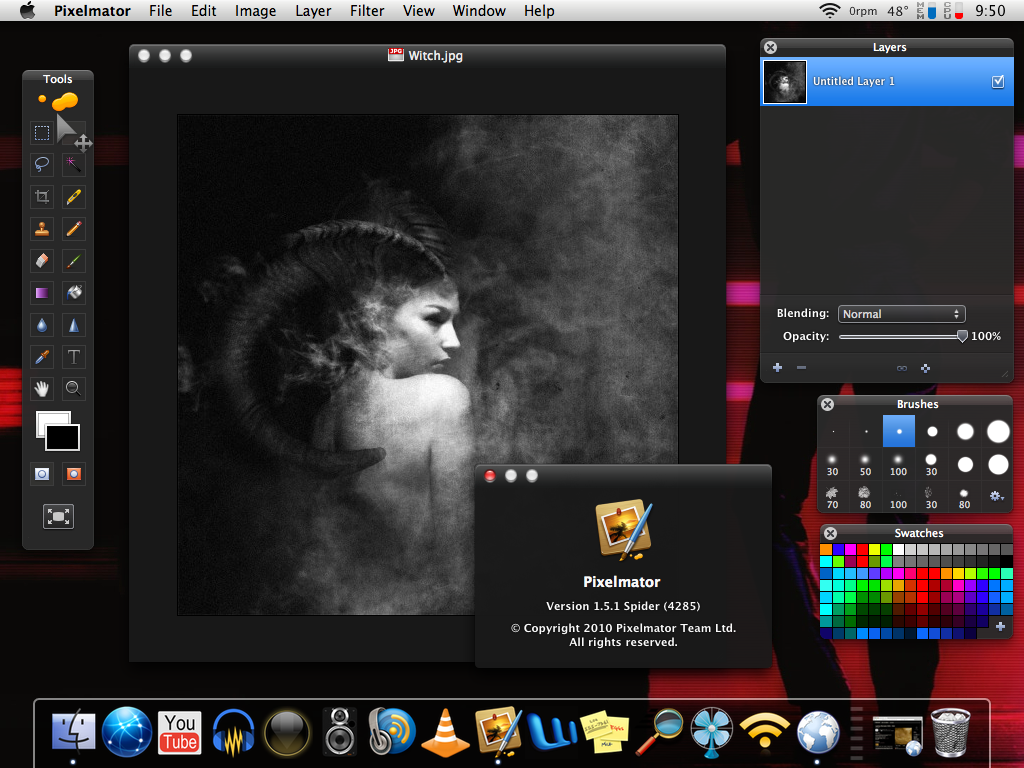Choose the Clone Stamp tool

pos(42,229)
